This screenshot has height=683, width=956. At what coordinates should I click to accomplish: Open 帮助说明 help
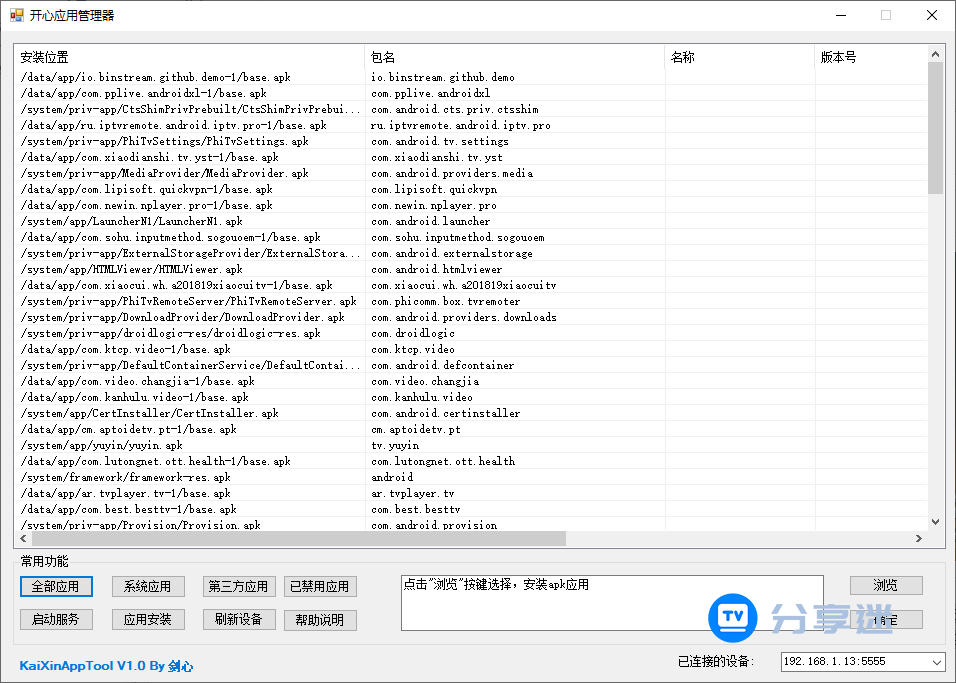[320, 619]
